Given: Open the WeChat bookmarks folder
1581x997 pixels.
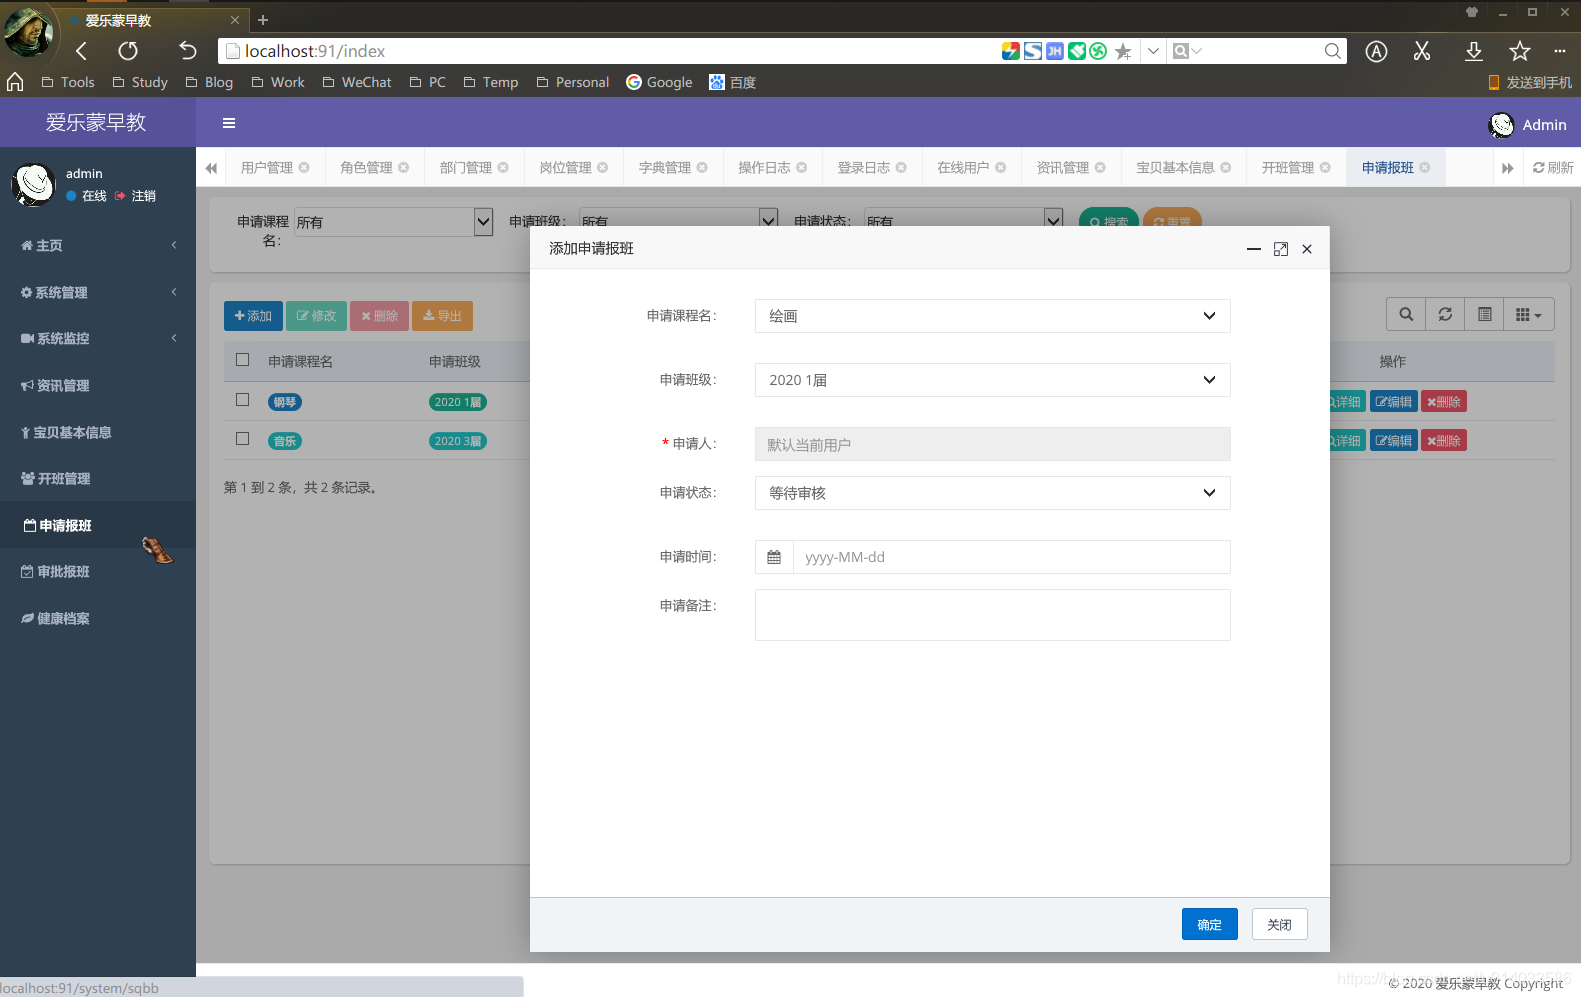Looking at the screenshot, I should tap(357, 82).
